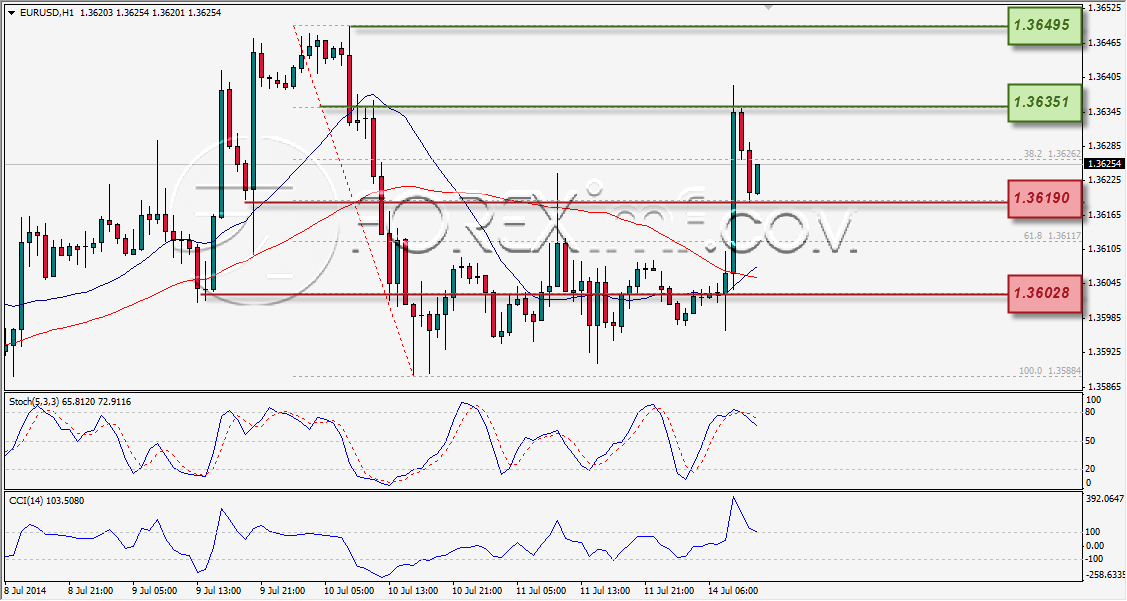Select the green 1.36351 price label

click(1044, 102)
